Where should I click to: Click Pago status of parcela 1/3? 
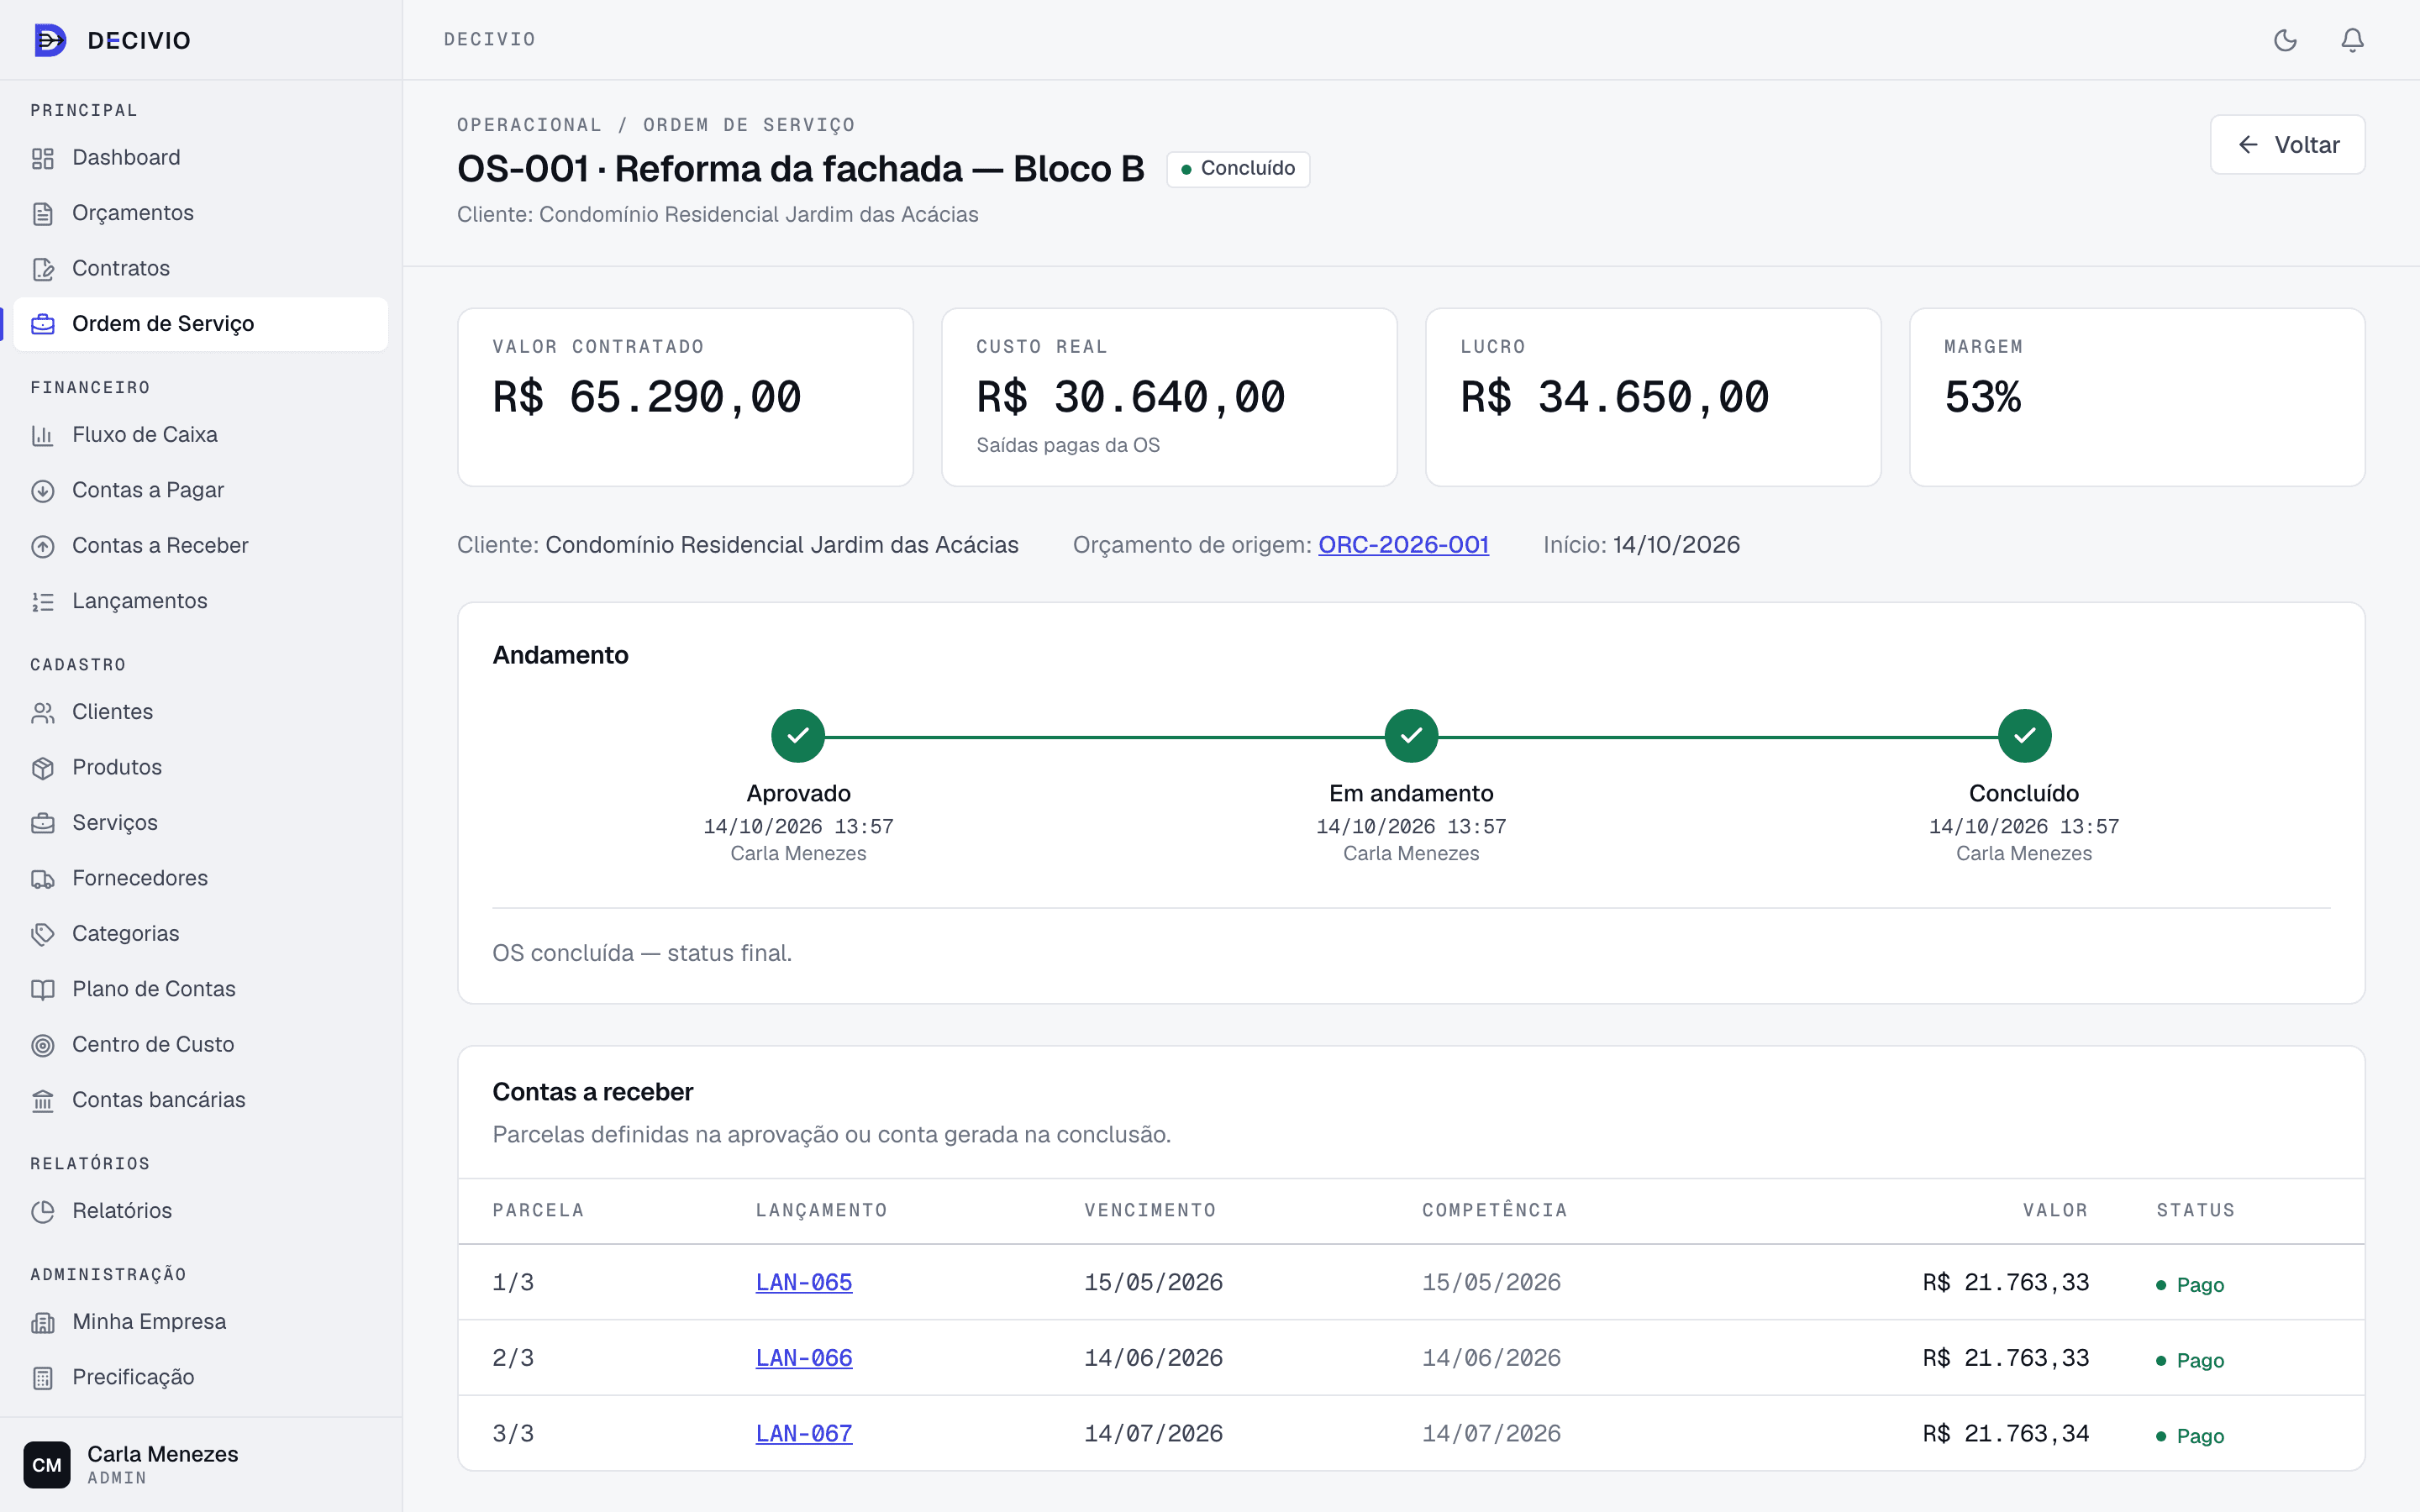coord(2190,1284)
